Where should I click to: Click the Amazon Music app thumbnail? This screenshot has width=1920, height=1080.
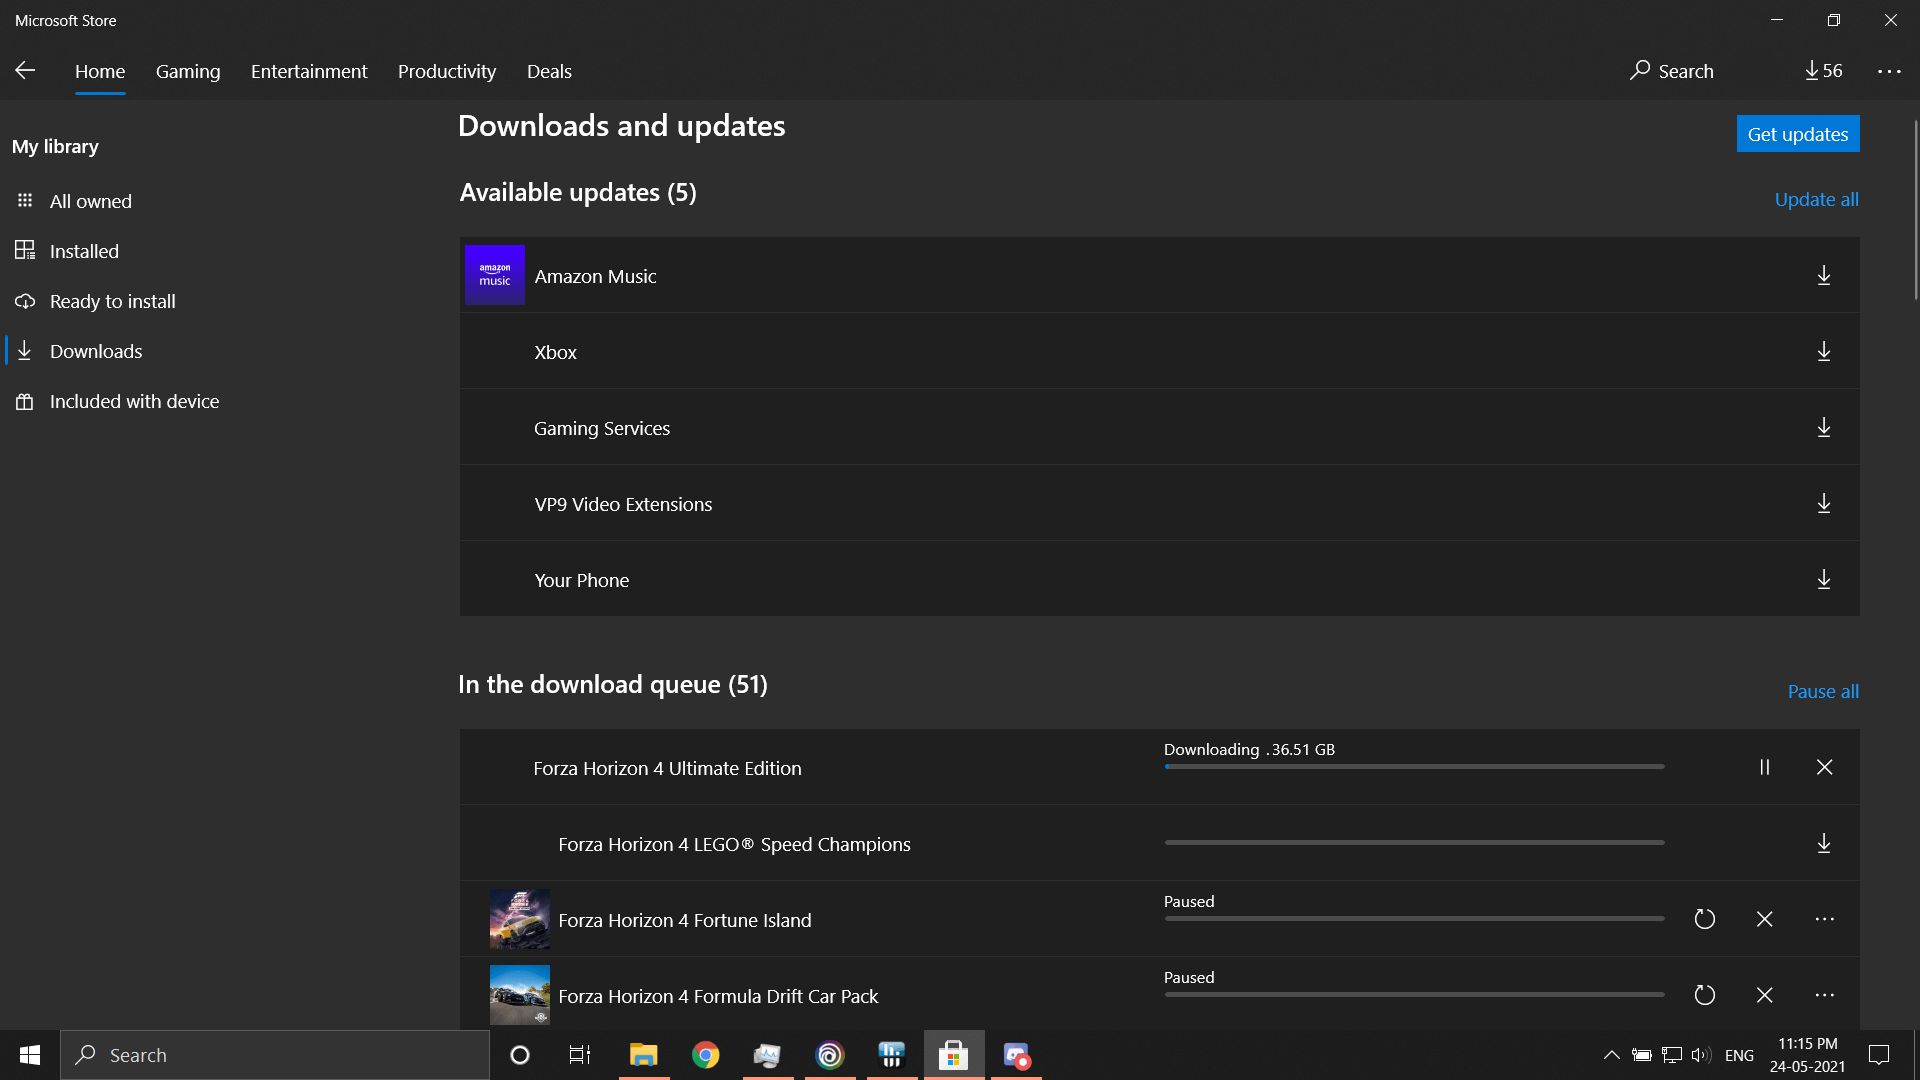pyautogui.click(x=495, y=275)
